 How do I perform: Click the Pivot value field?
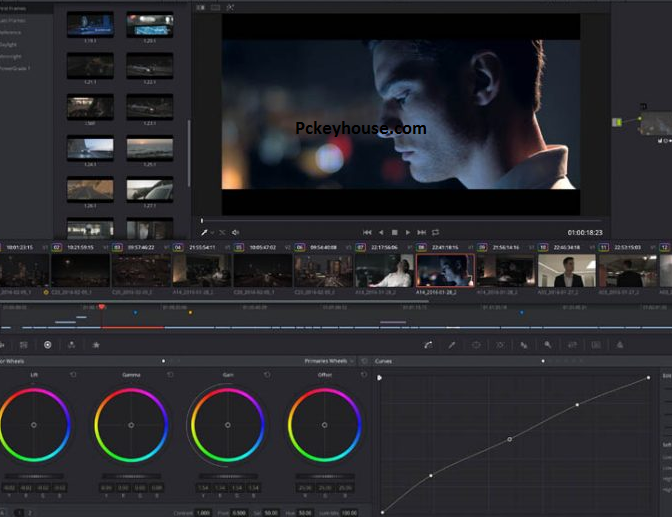point(239,513)
